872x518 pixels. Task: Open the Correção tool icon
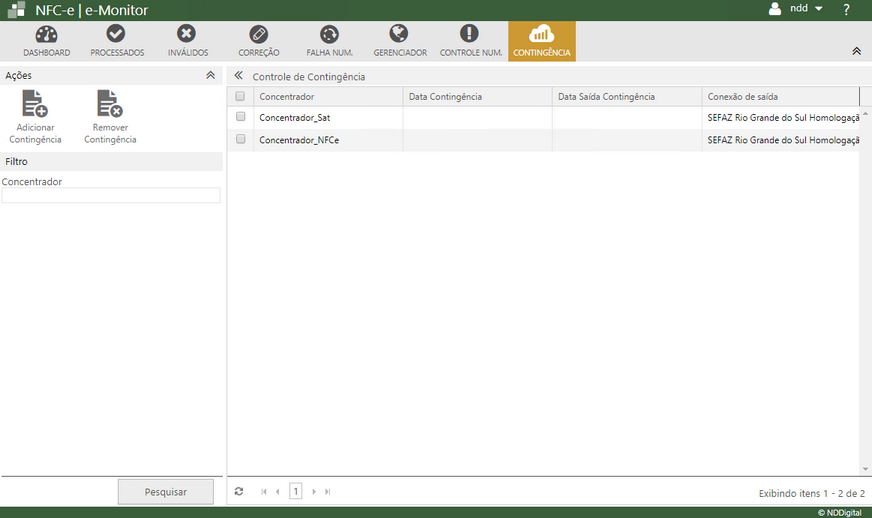tap(258, 35)
